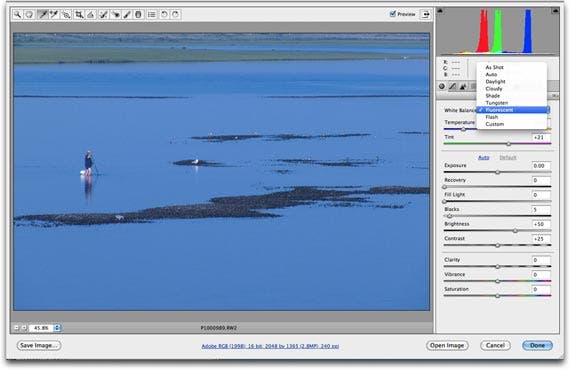Select the Hand tool
This screenshot has width=570, height=370.
(29, 15)
